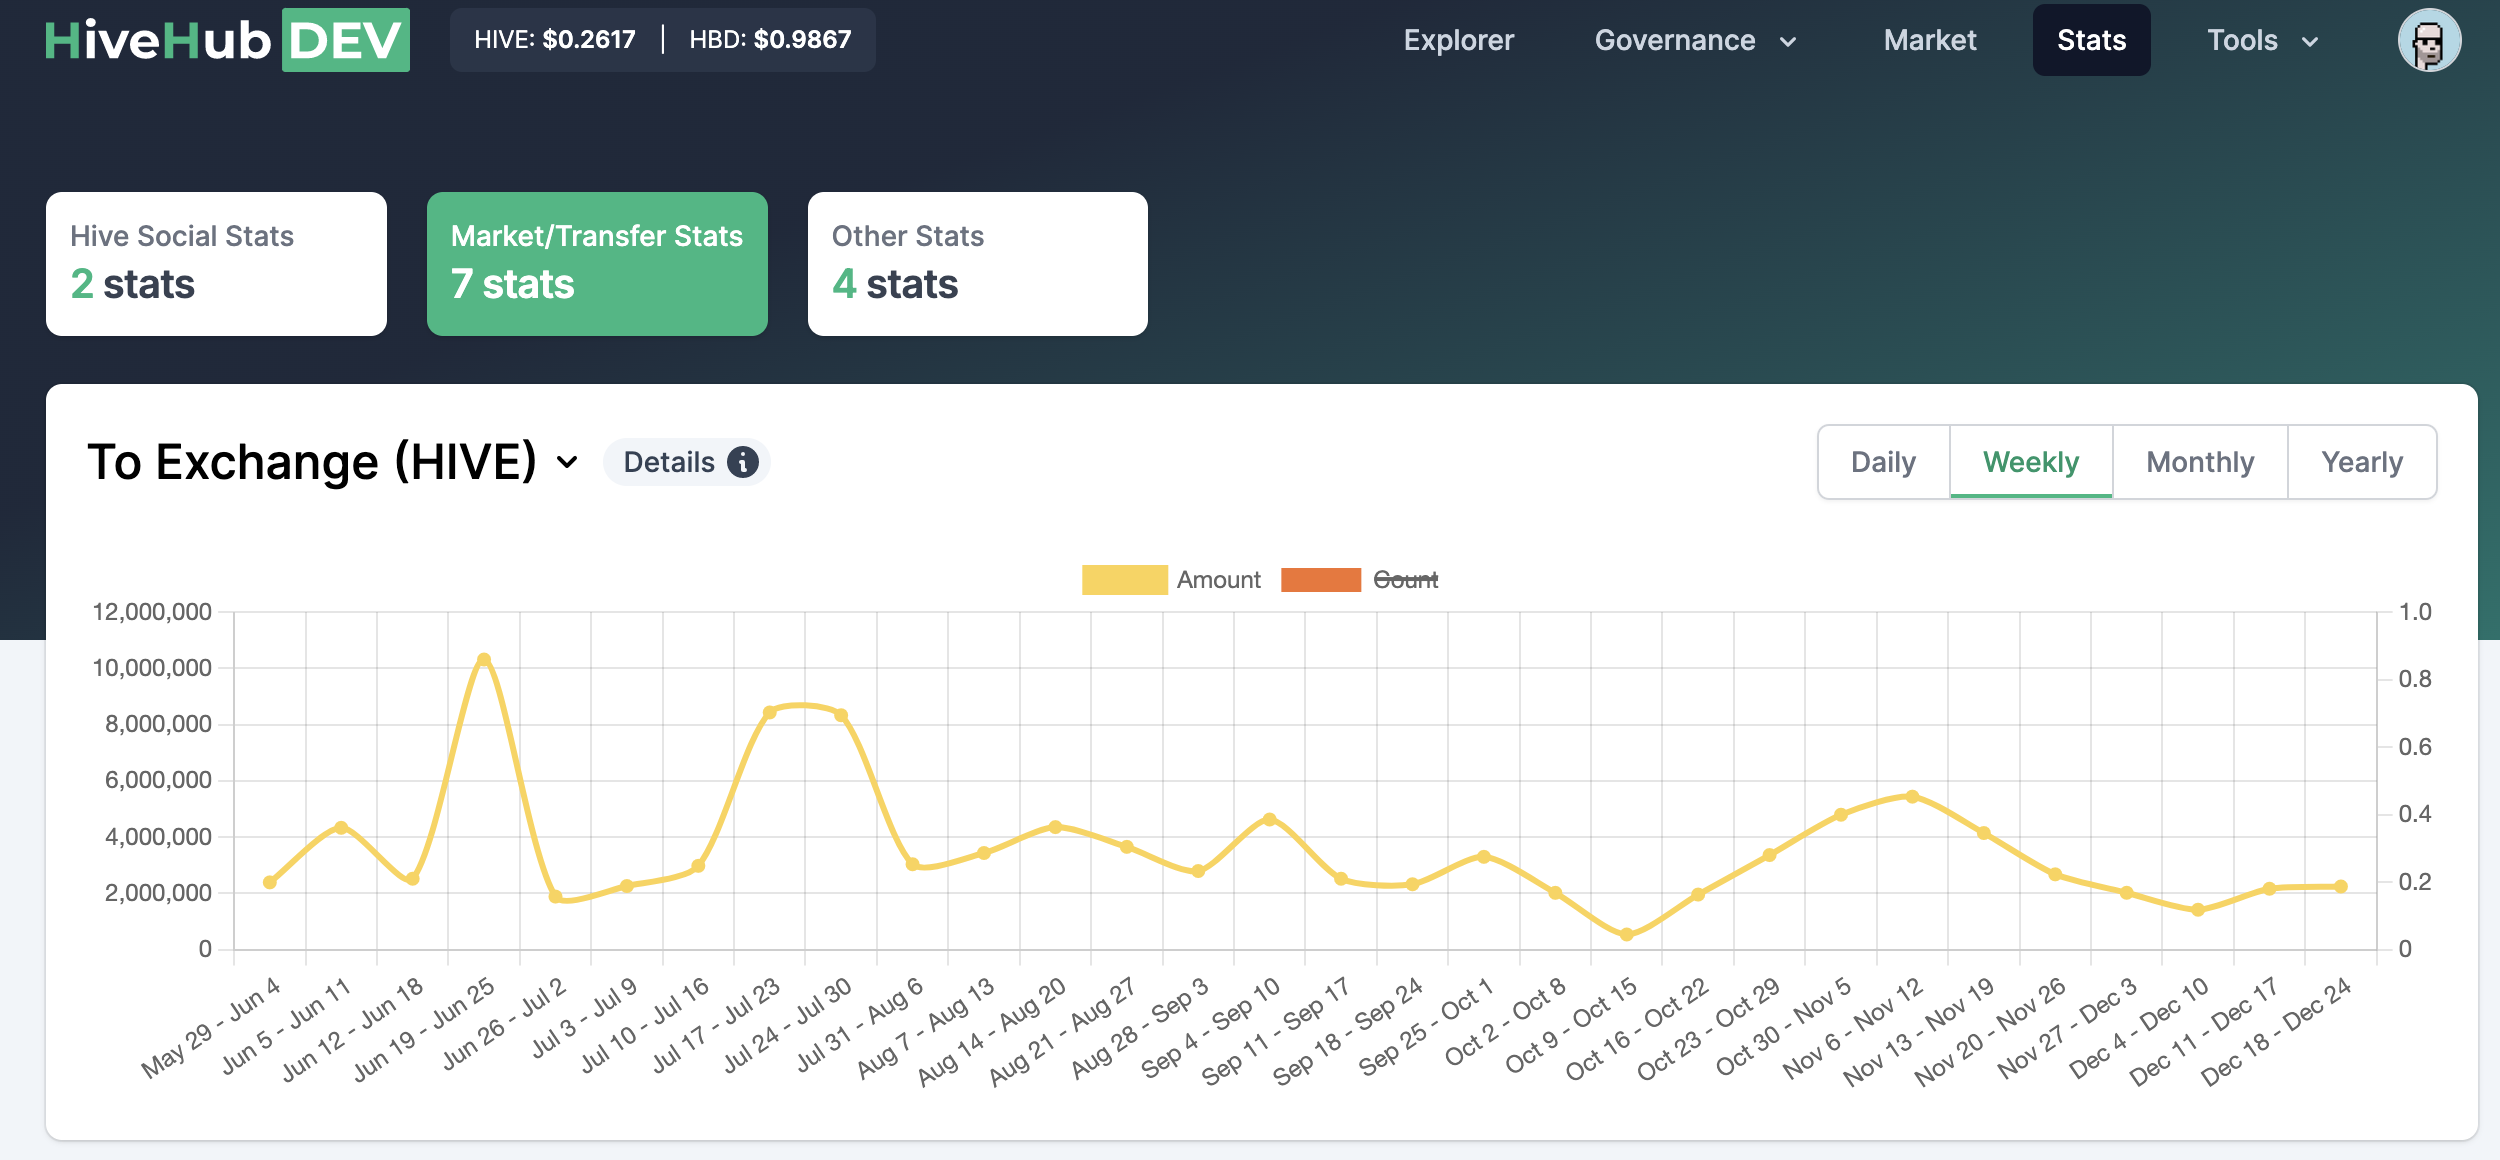Click the Oct 30 - Nov 5 data point
The width and height of the screenshot is (2500, 1160).
[x=1841, y=815]
